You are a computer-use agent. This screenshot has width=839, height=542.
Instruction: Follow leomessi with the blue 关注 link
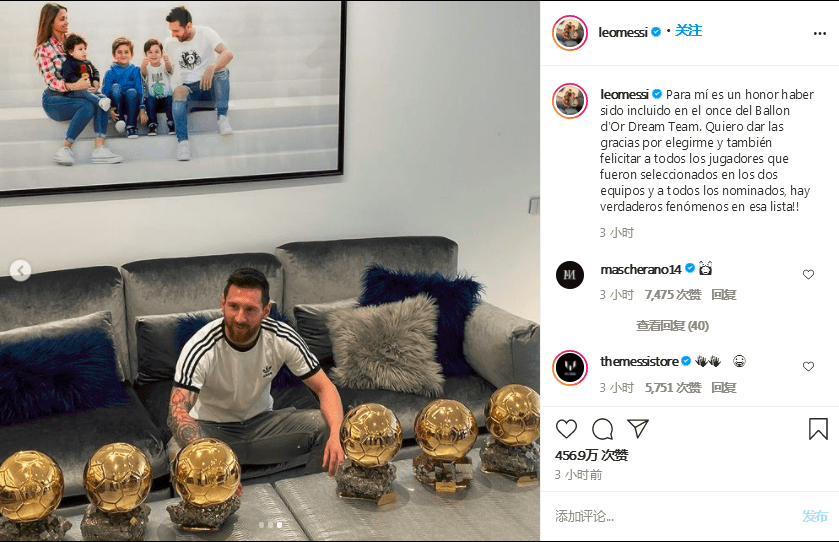tap(688, 30)
